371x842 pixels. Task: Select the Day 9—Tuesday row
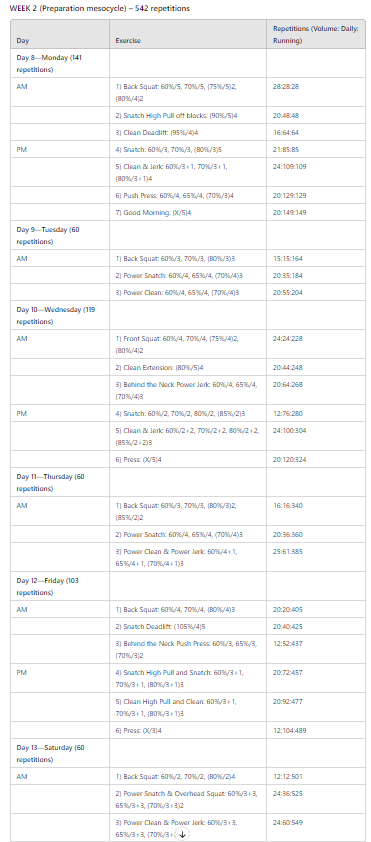click(188, 235)
